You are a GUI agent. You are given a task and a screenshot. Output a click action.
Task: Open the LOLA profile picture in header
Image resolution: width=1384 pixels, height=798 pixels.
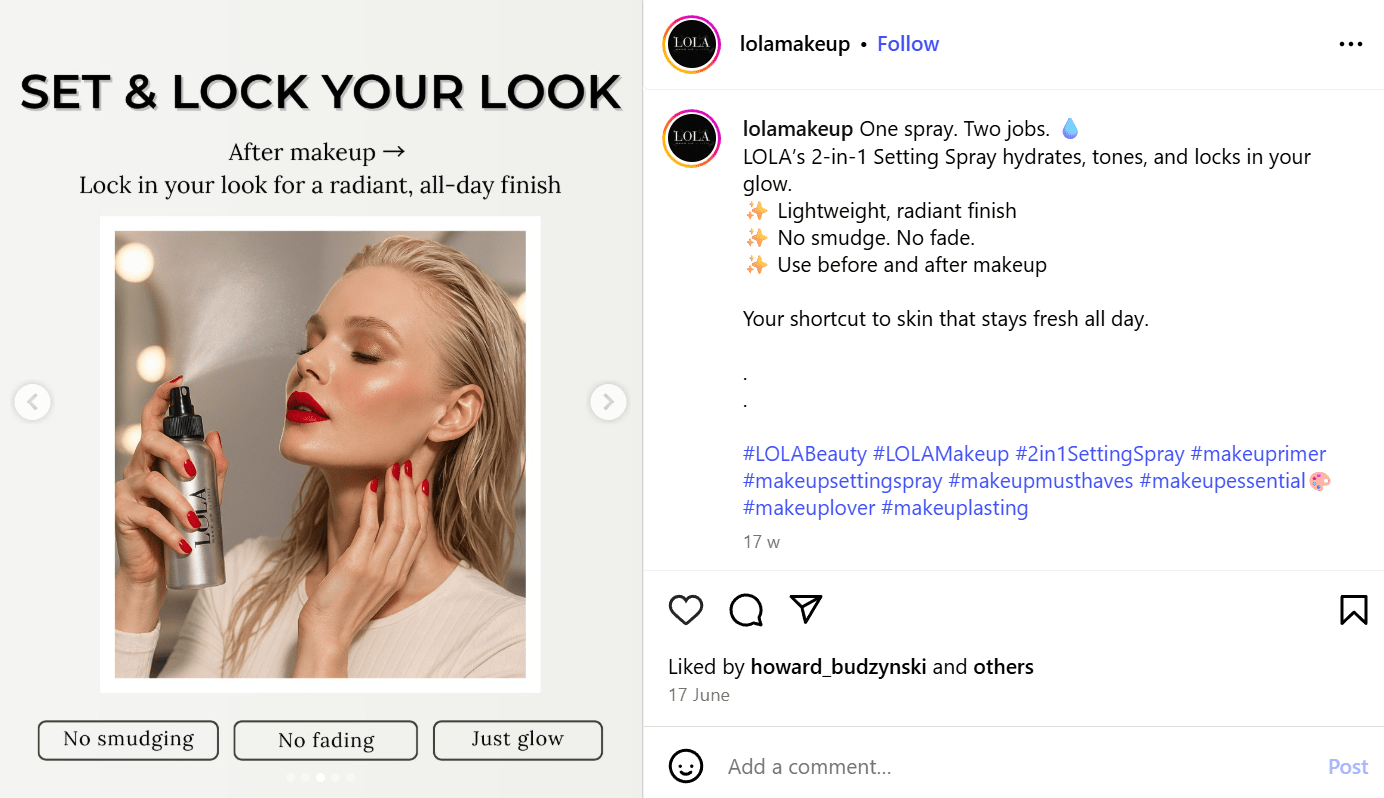[691, 44]
